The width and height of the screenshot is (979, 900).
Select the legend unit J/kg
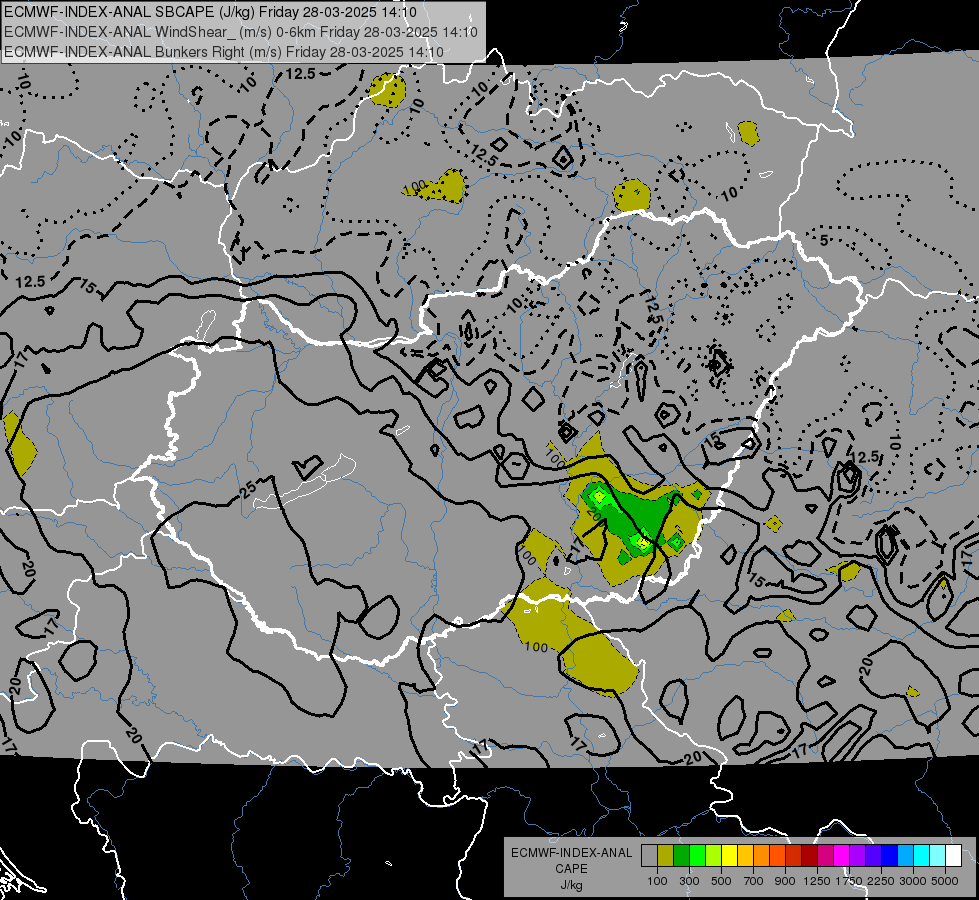tap(571, 885)
